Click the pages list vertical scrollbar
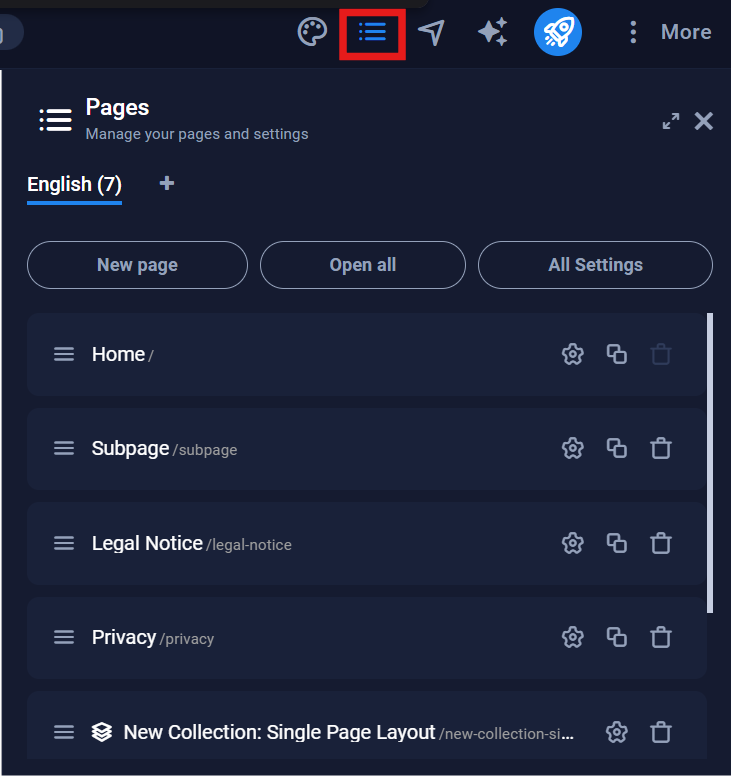This screenshot has width=731, height=776. pos(710,460)
